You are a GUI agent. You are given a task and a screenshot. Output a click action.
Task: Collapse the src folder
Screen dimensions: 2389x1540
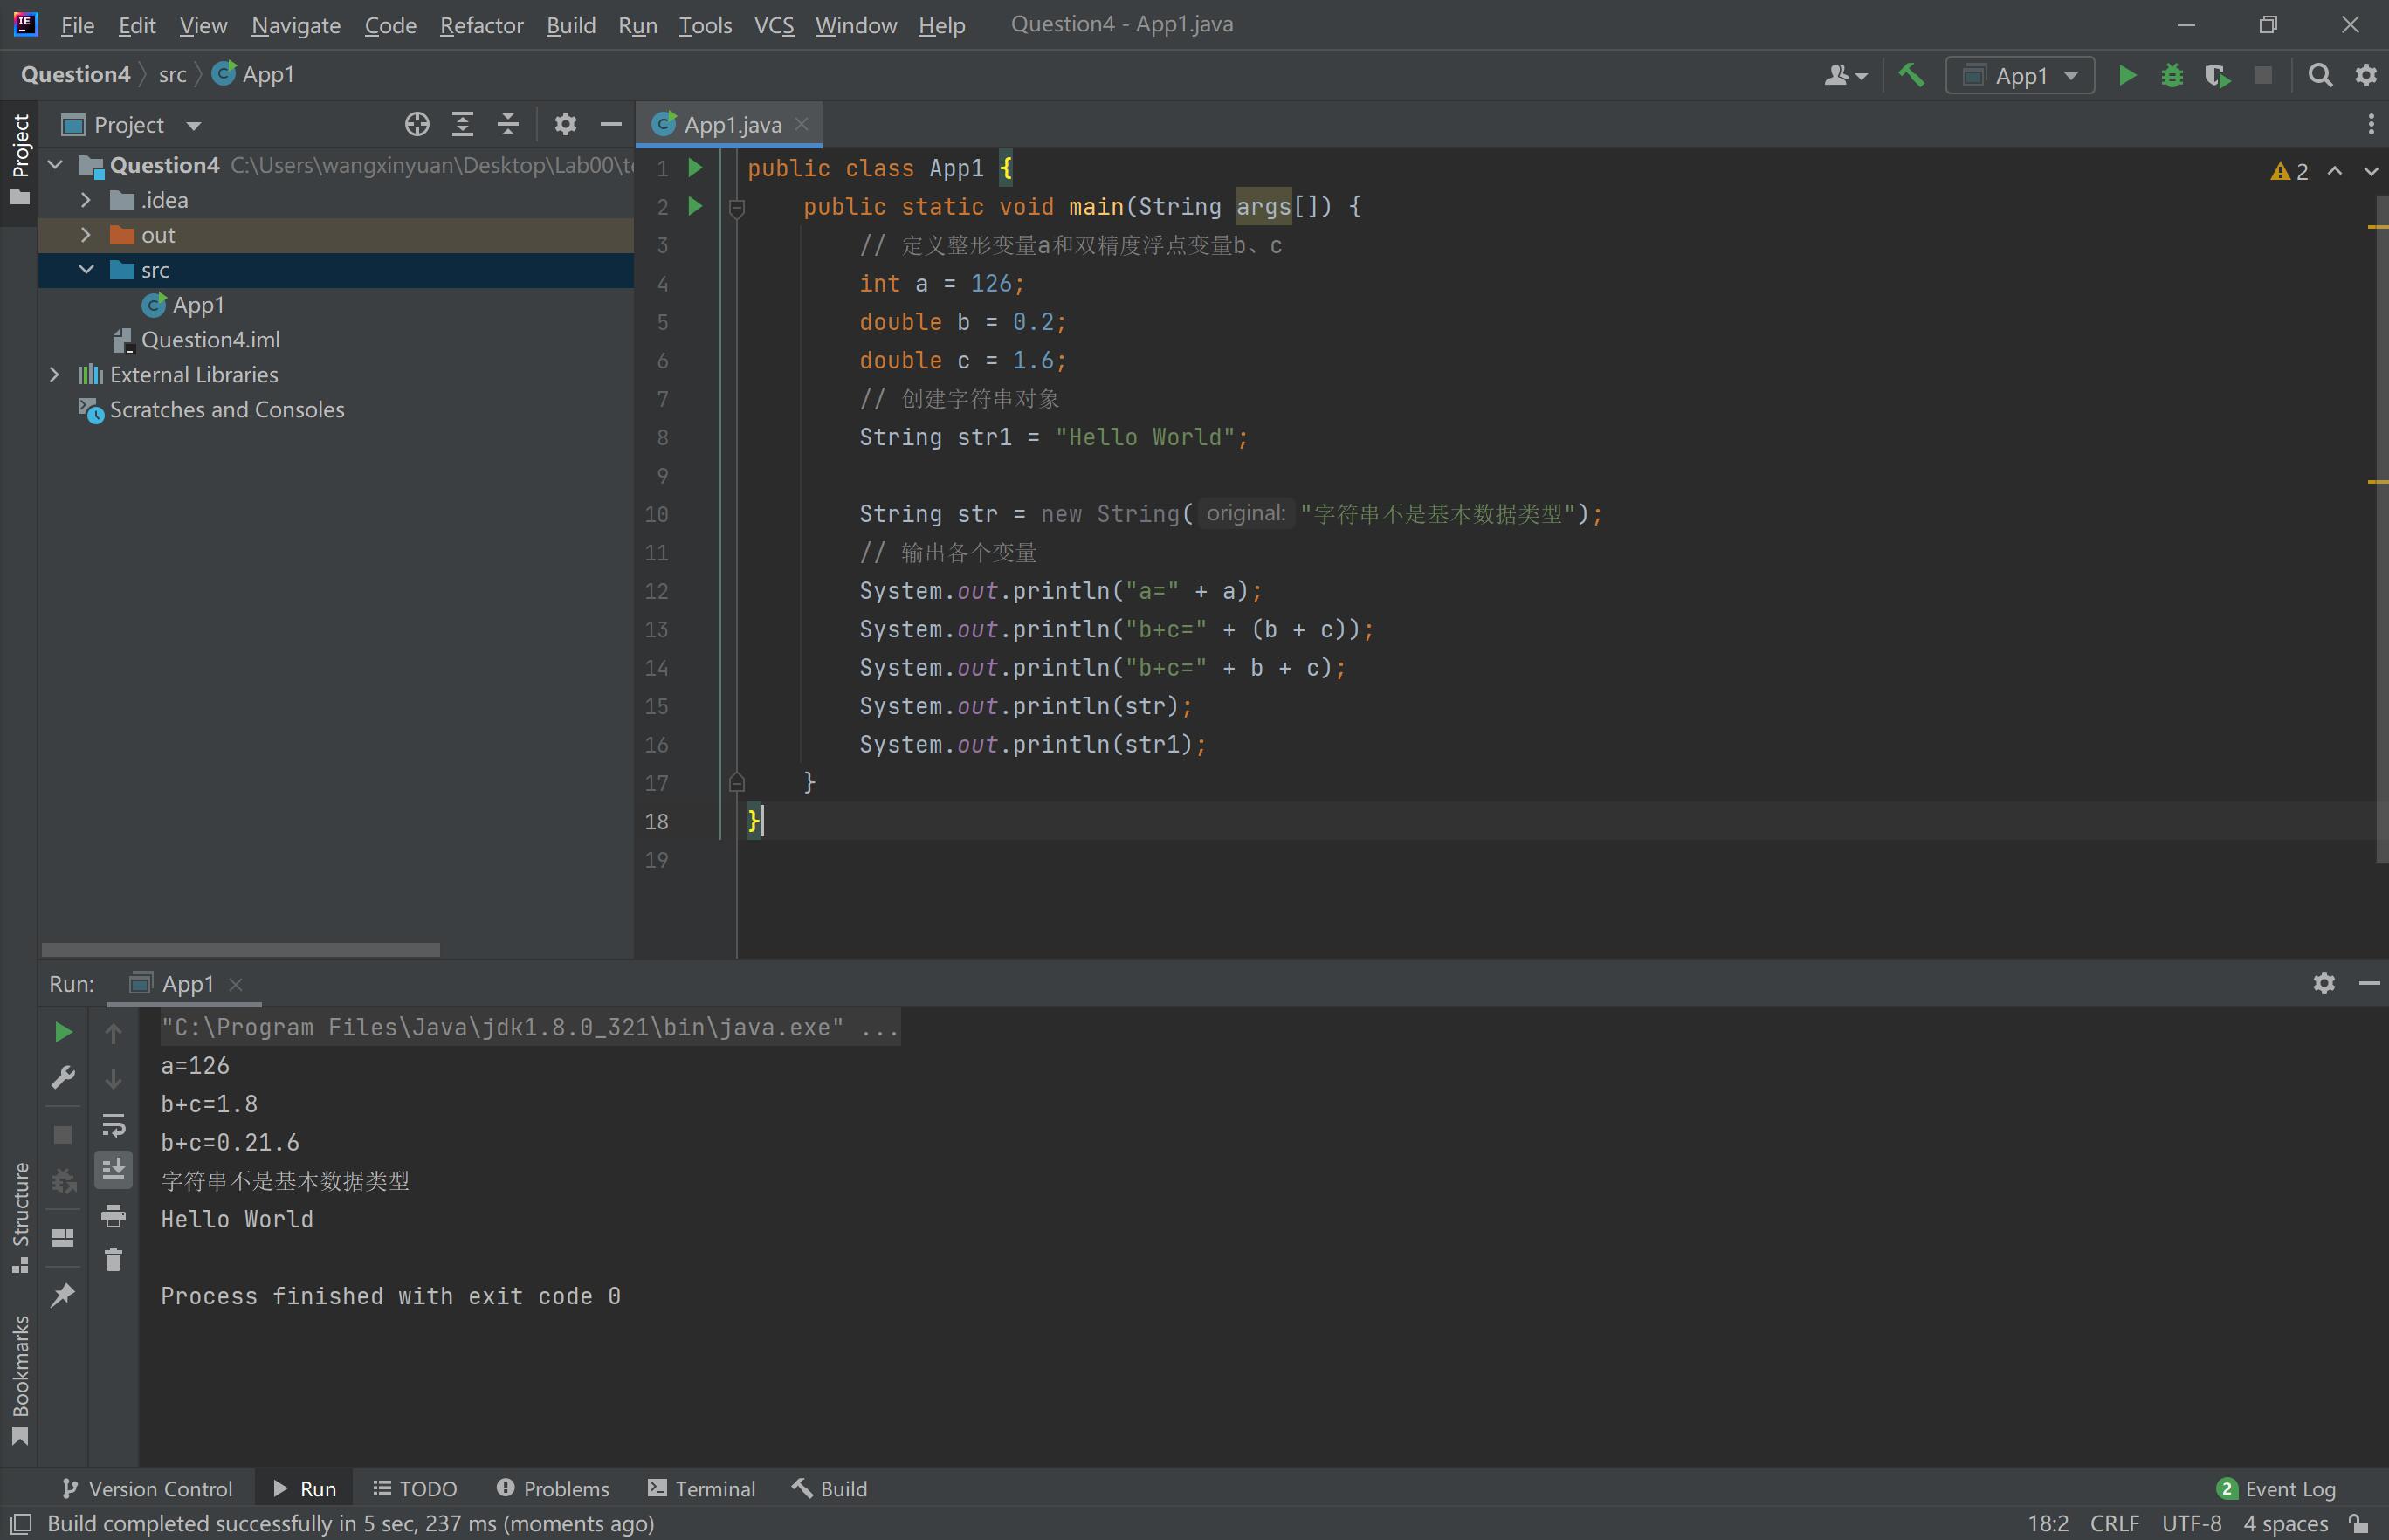[86, 270]
